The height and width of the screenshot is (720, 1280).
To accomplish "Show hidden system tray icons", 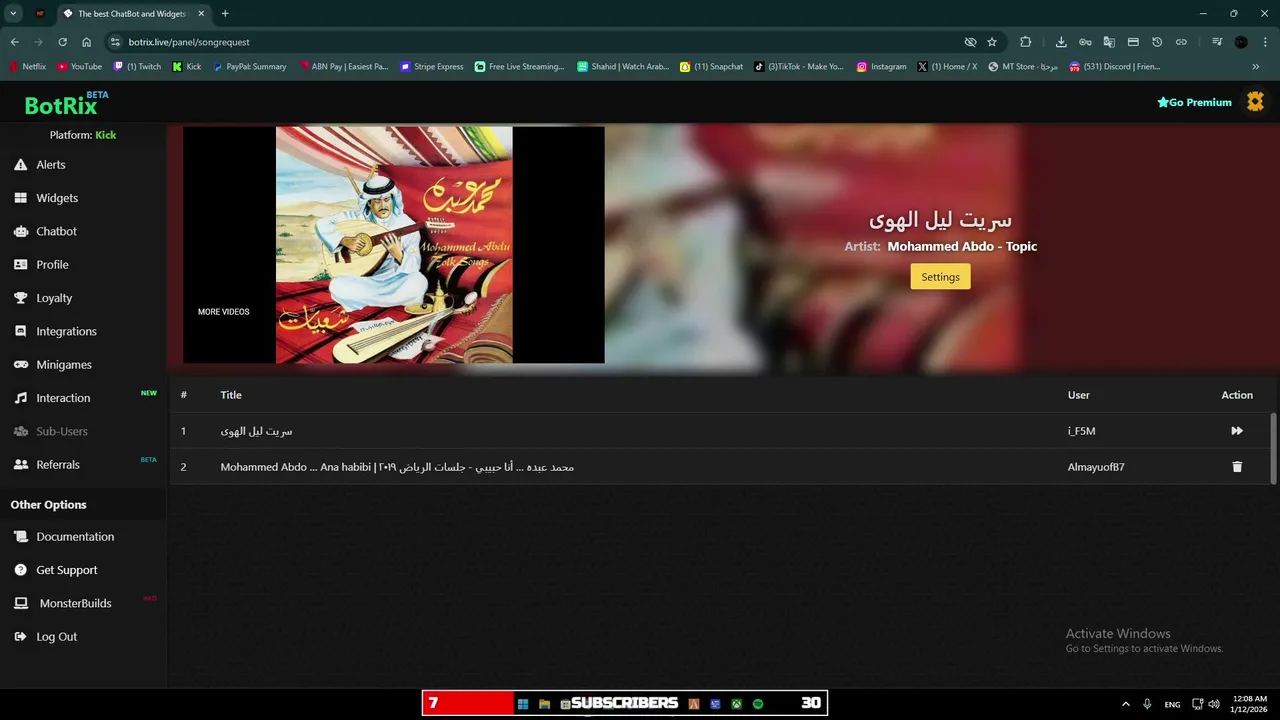I will tap(1125, 704).
